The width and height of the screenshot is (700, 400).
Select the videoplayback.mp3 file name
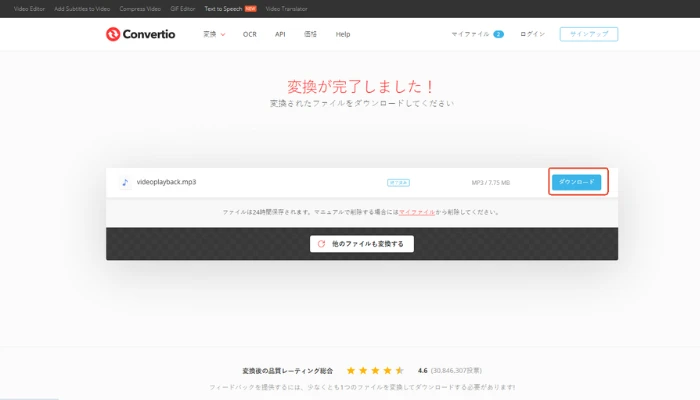[166, 182]
